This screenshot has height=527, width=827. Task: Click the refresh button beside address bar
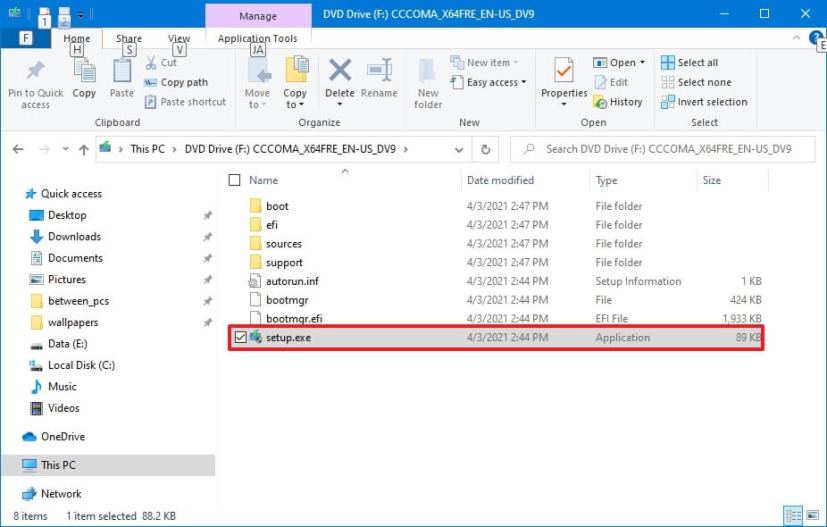pos(485,149)
